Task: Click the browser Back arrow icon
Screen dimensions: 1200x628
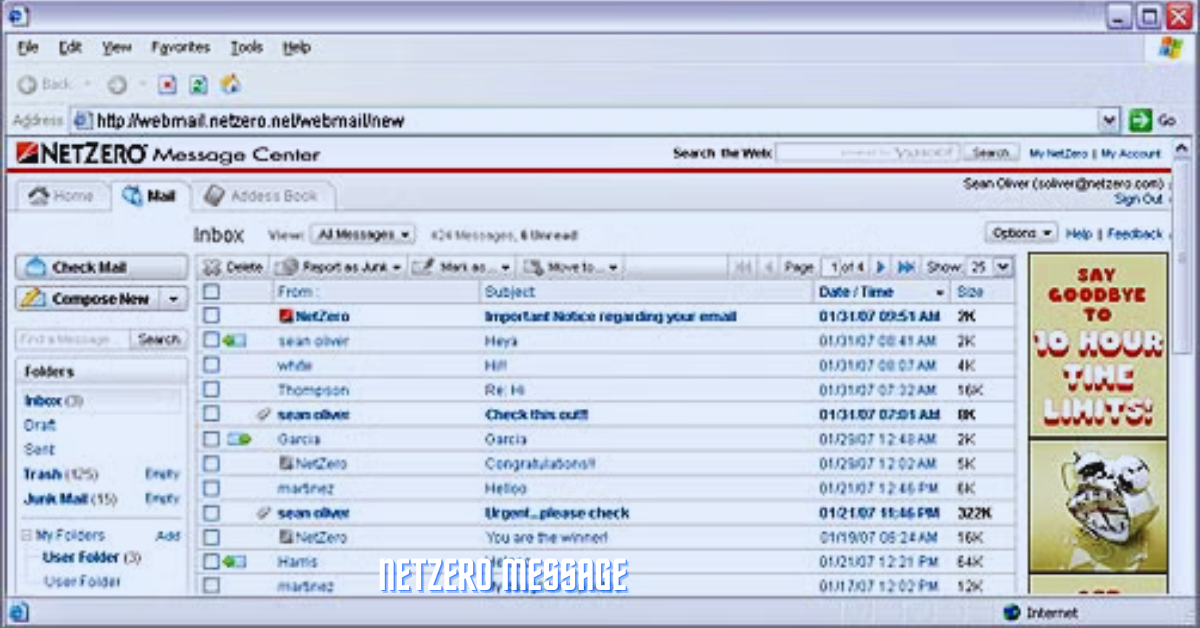Action: point(28,85)
